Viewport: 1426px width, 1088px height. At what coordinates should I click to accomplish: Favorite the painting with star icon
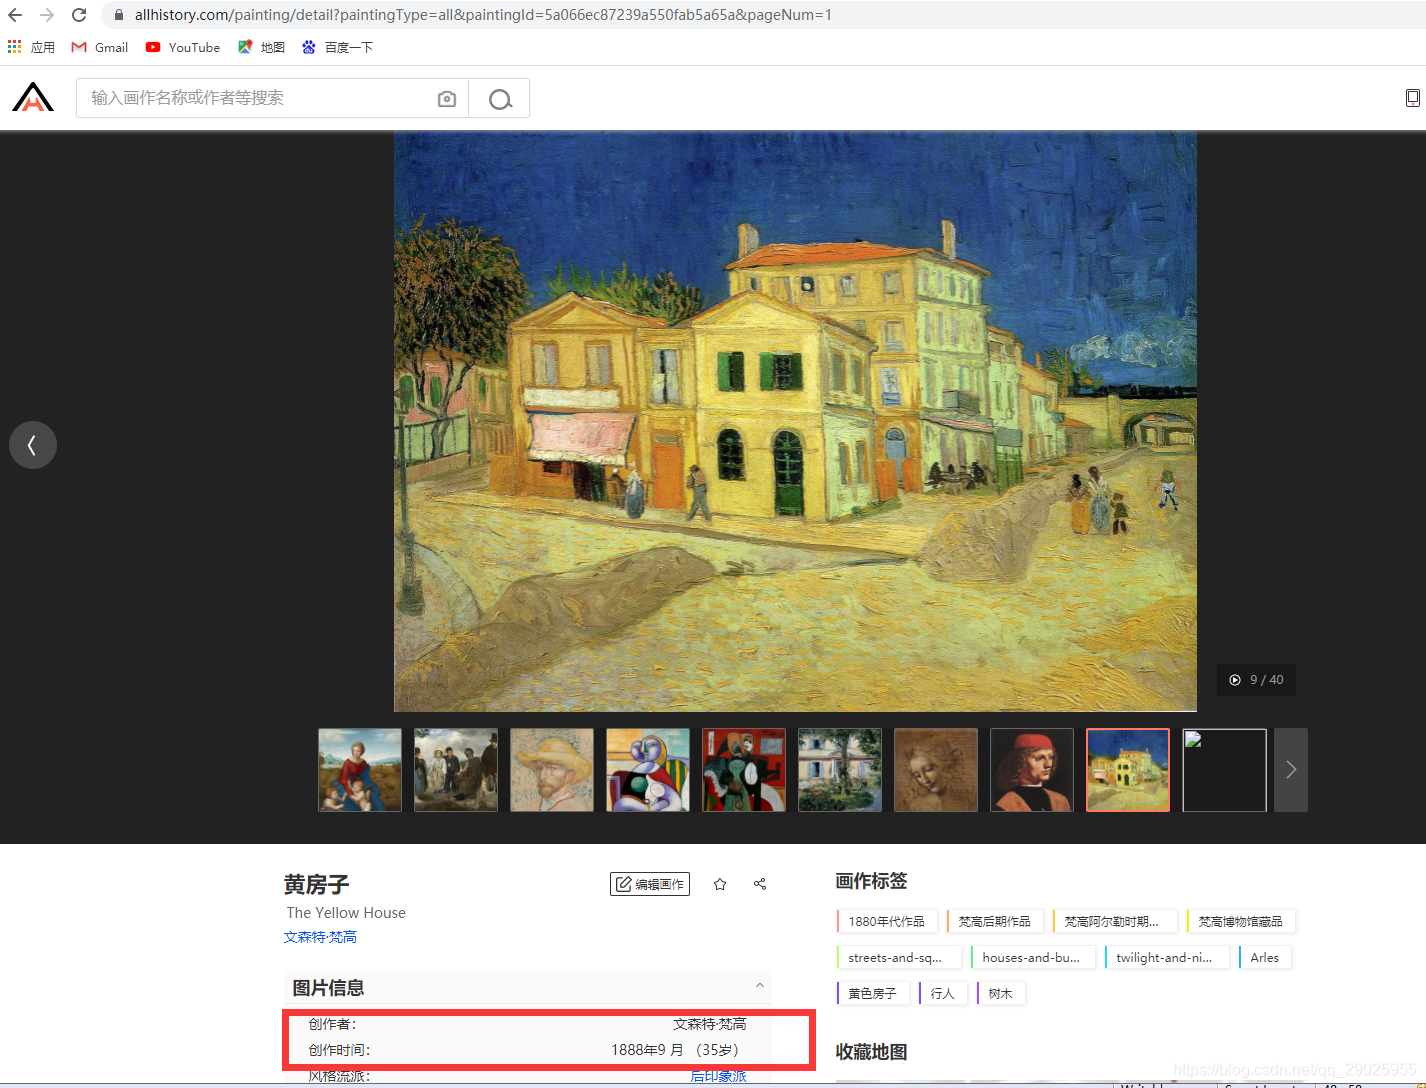coord(720,884)
